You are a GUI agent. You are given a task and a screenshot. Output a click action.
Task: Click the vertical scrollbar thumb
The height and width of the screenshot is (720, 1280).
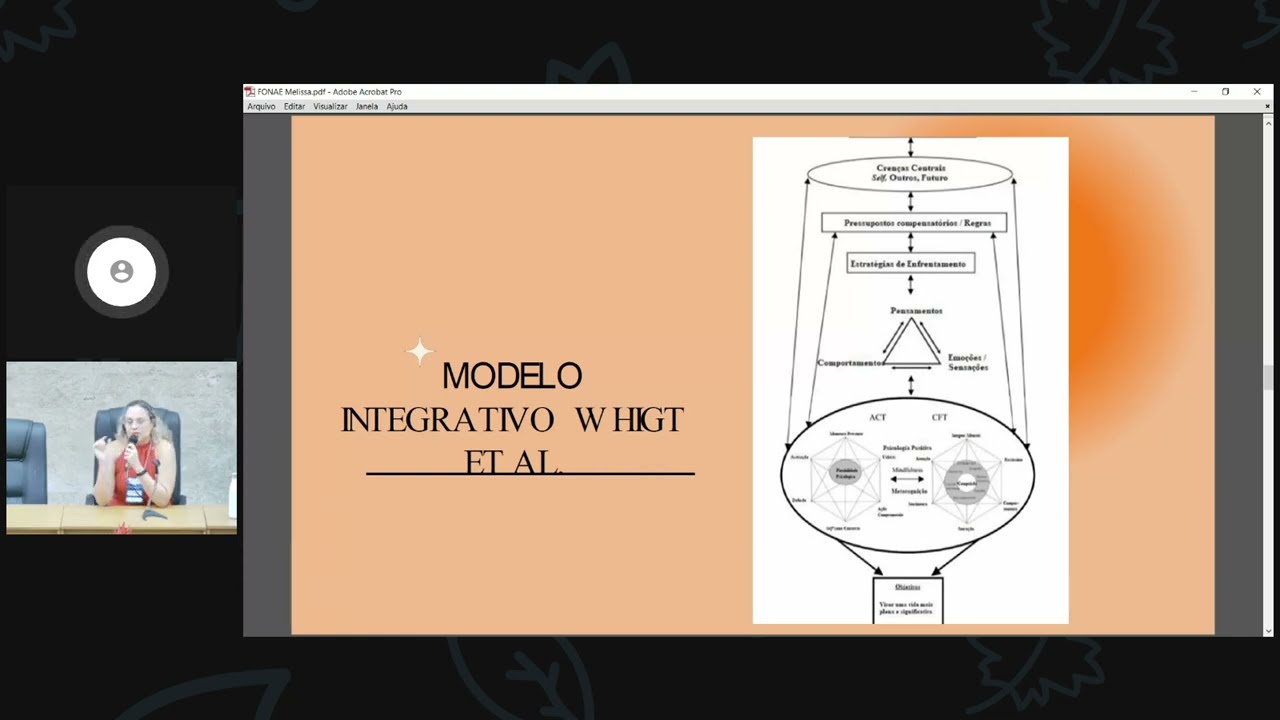point(1268,377)
